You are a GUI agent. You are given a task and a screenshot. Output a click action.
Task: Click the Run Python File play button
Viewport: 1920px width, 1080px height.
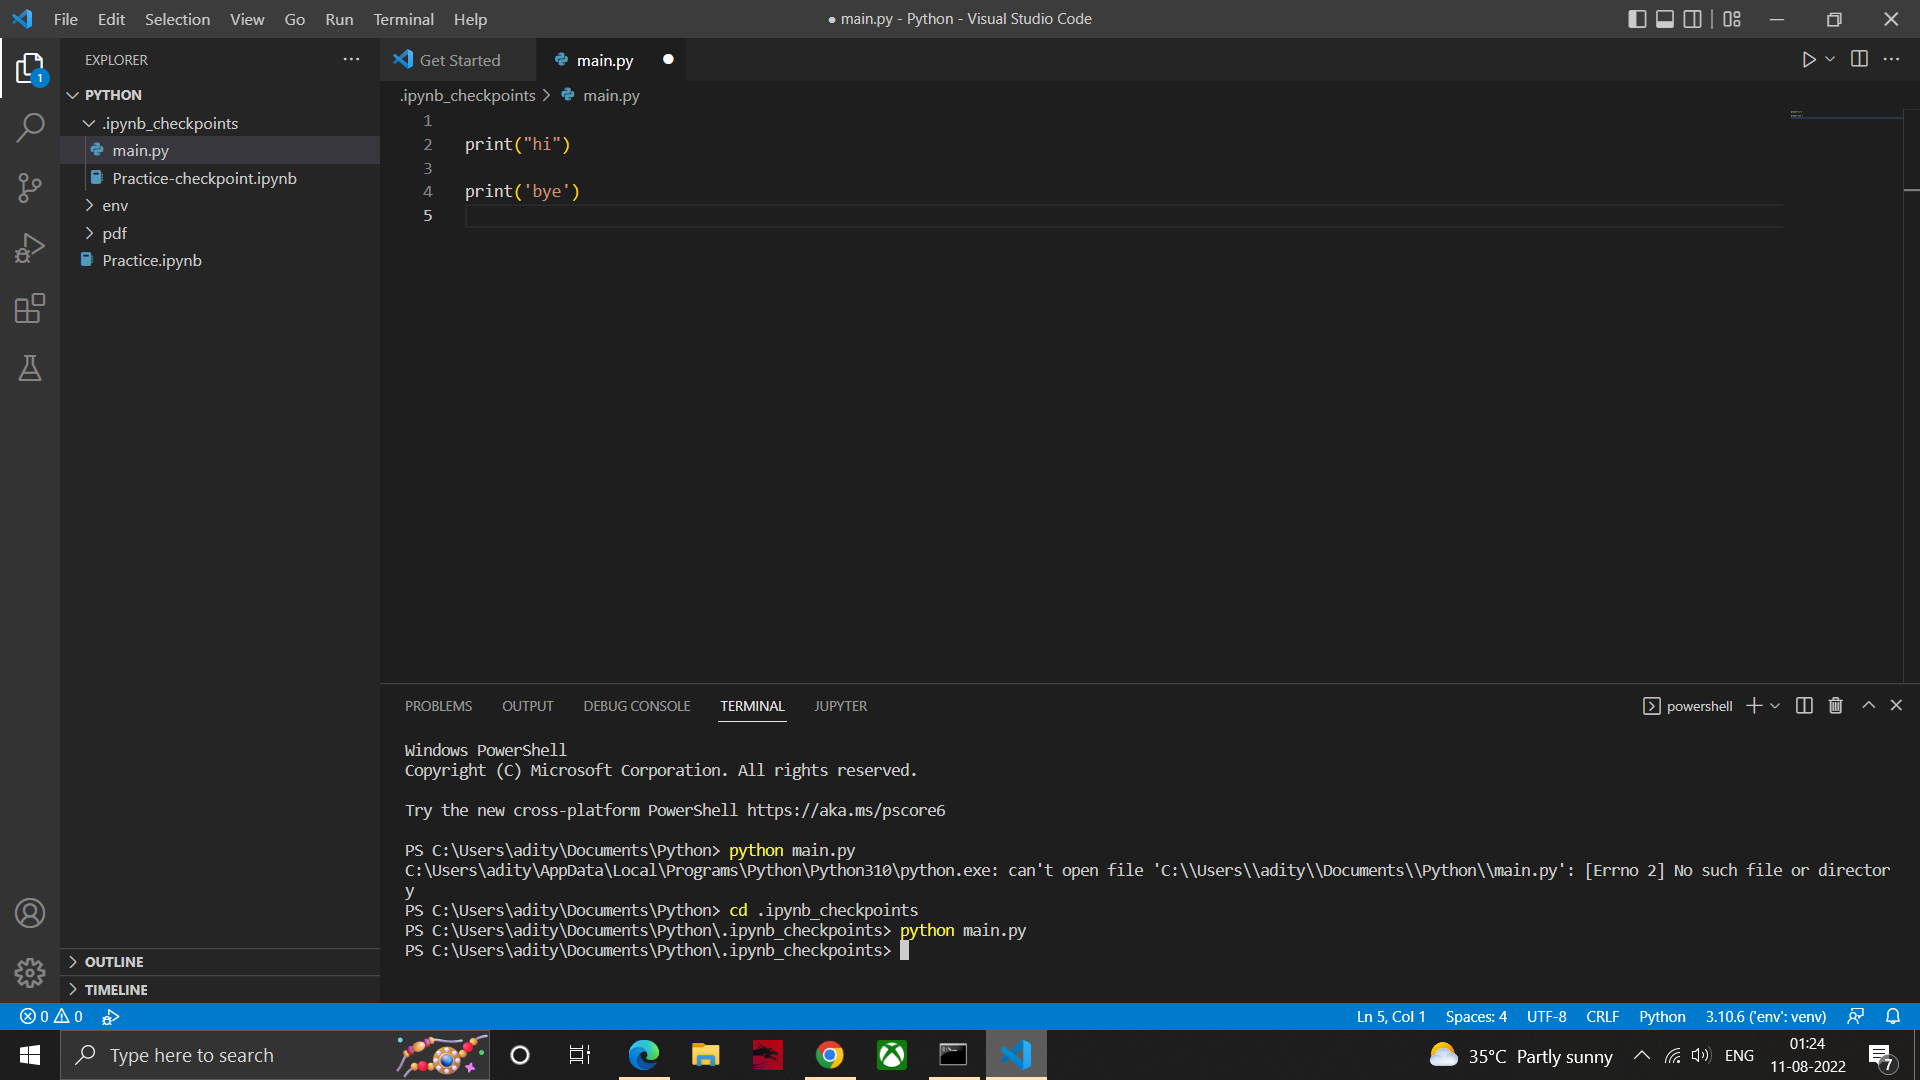(1808, 60)
